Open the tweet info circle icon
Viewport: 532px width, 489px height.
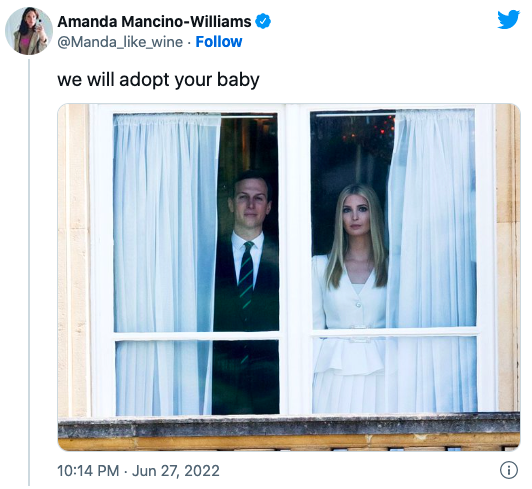point(509,470)
